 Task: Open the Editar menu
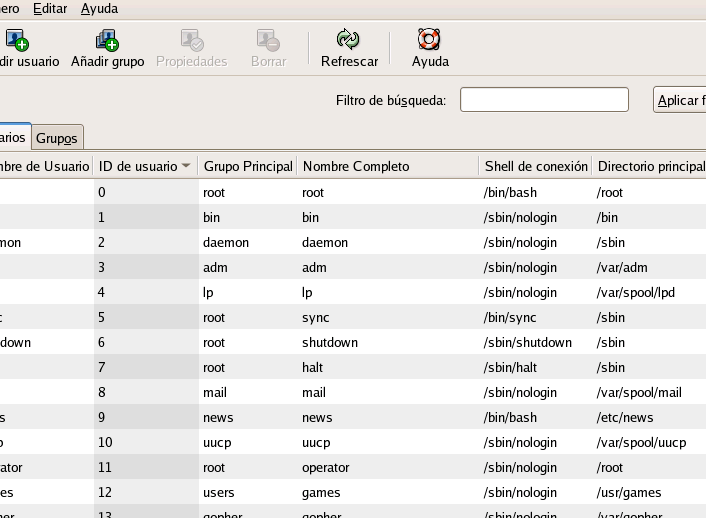tap(50, 9)
